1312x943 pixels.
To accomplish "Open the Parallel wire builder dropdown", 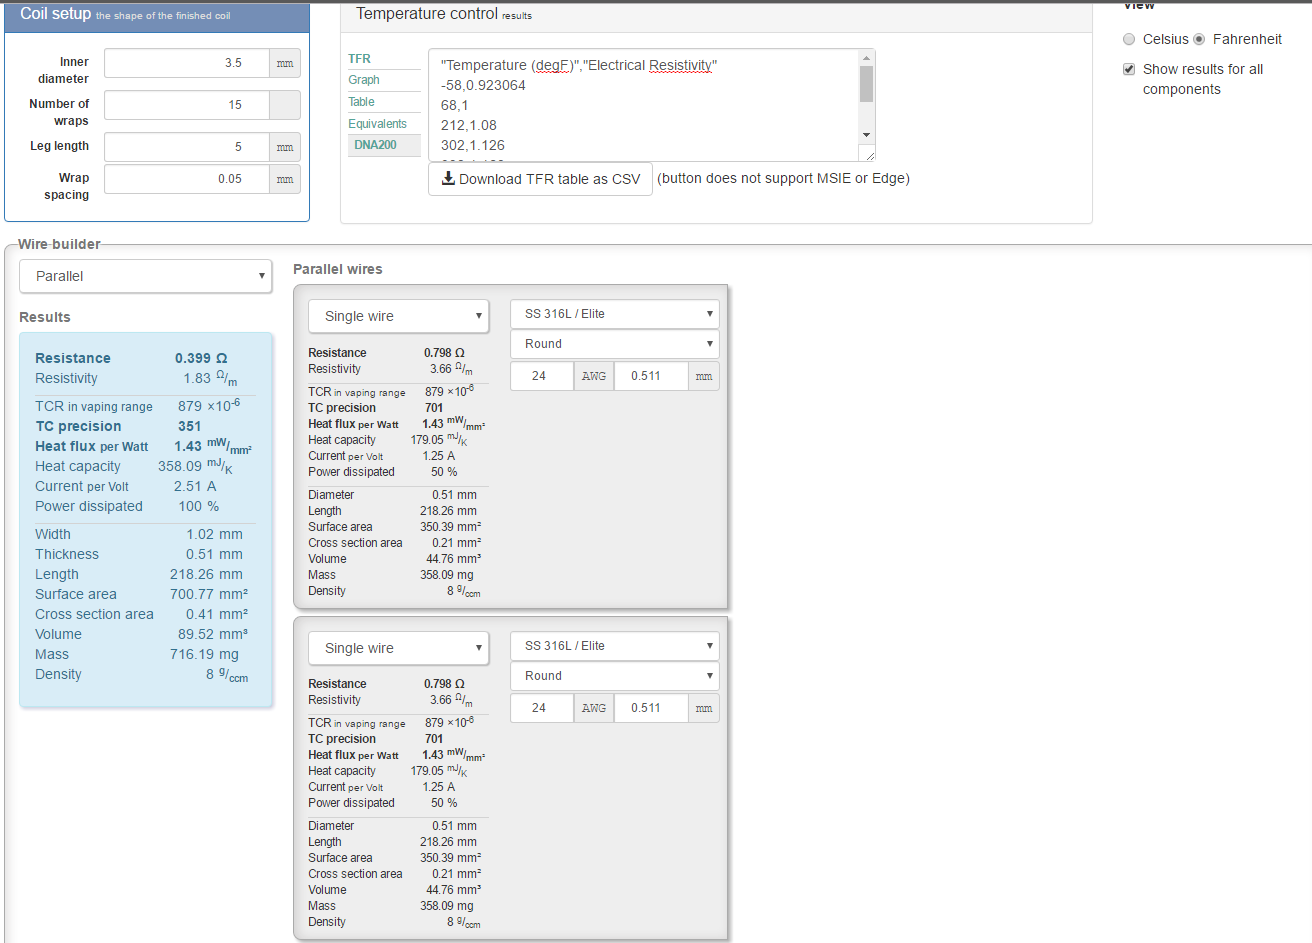I will pyautogui.click(x=146, y=276).
